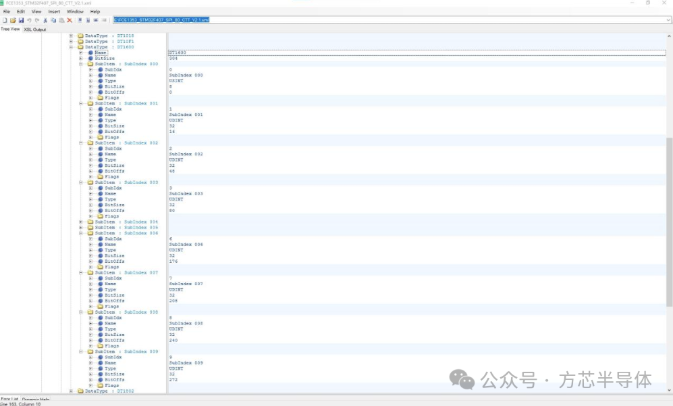This screenshot has width=673, height=406.
Task: Switch to the Tree View tab
Action: point(10,29)
